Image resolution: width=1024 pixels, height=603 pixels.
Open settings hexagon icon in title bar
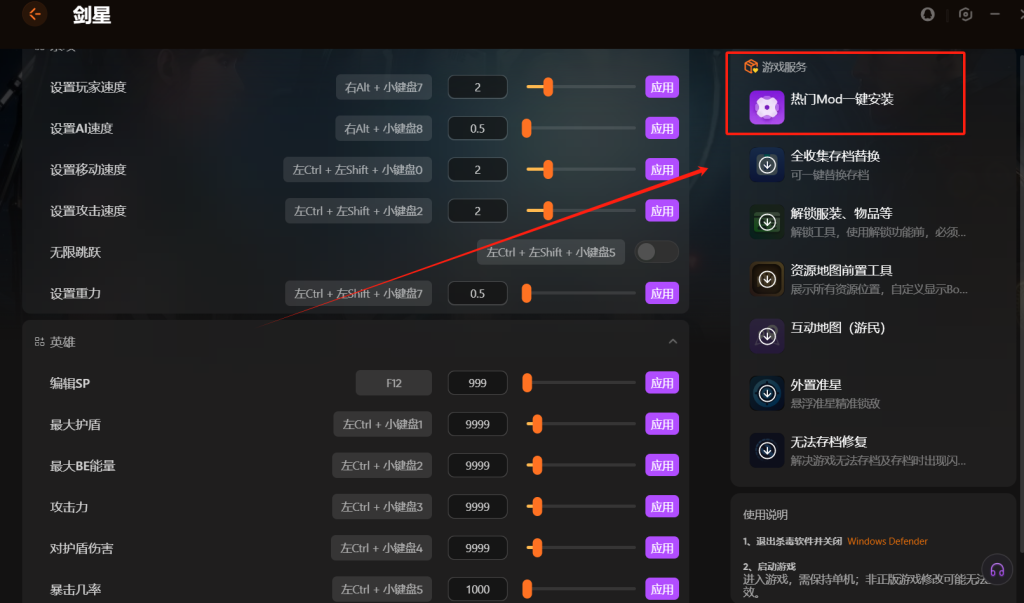965,14
